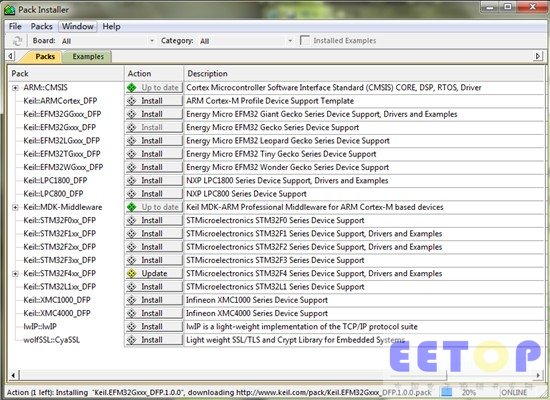Install the Keil::STM32F1xx_DFP pack
550x400 pixels.
[x=154, y=234]
